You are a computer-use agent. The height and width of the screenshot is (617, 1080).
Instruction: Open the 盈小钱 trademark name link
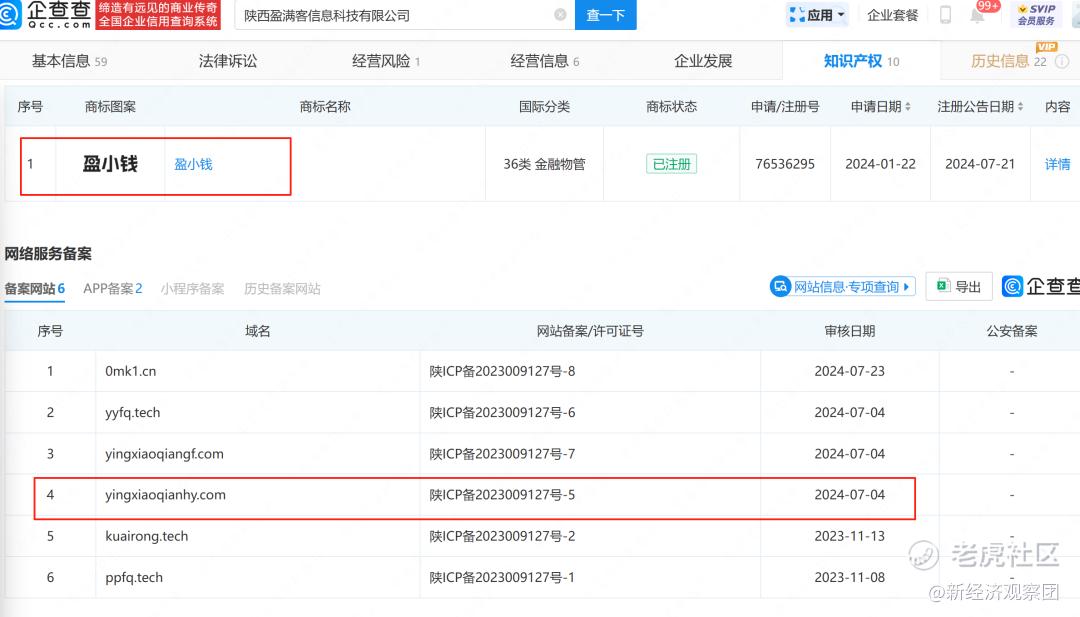click(x=193, y=164)
